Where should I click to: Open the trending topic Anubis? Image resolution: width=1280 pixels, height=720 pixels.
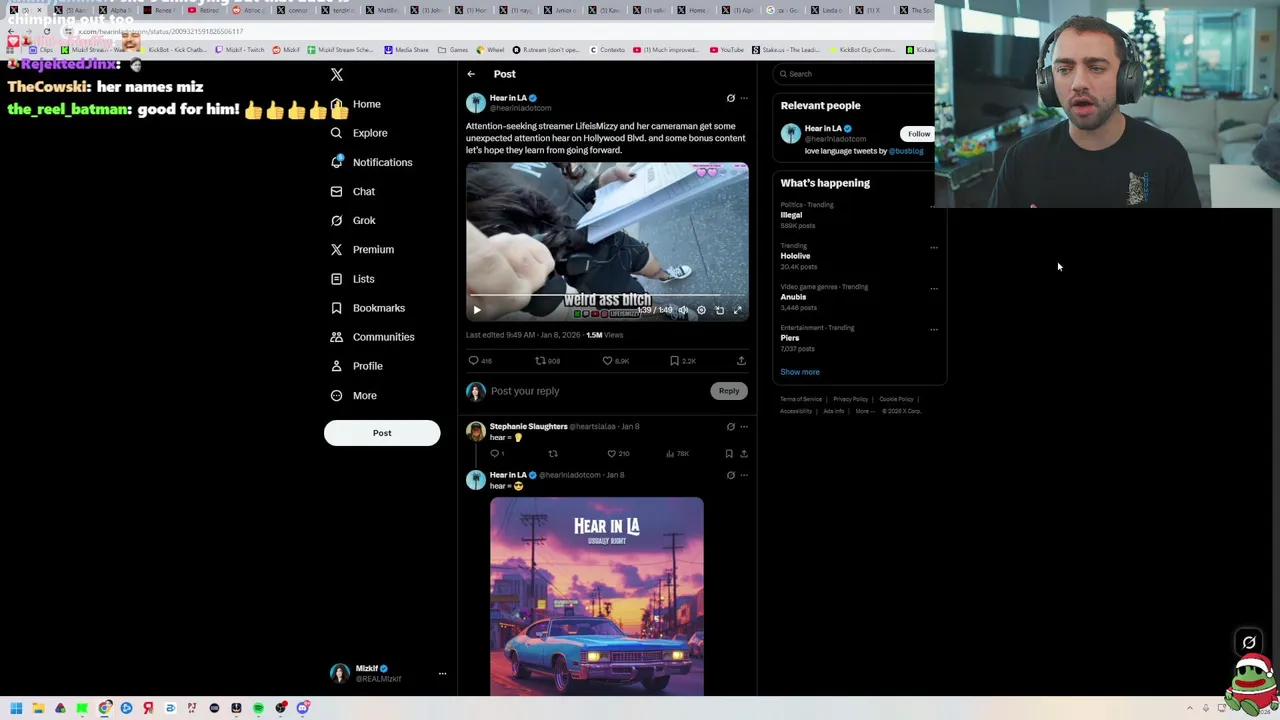pyautogui.click(x=793, y=297)
